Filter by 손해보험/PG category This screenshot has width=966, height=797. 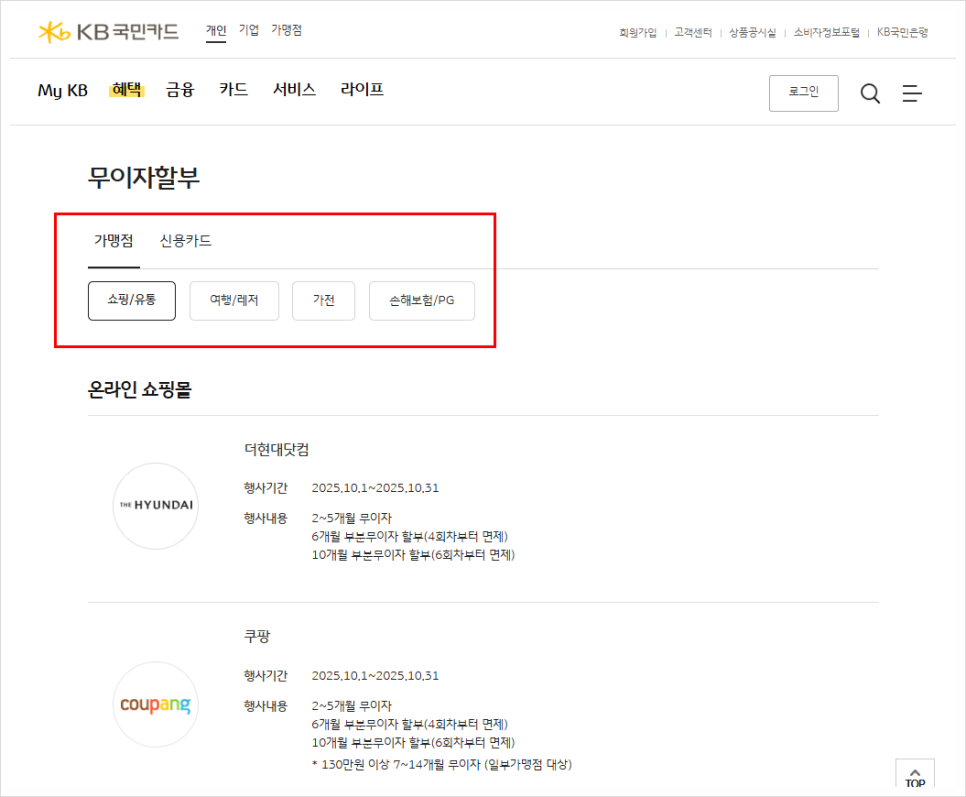[421, 300]
